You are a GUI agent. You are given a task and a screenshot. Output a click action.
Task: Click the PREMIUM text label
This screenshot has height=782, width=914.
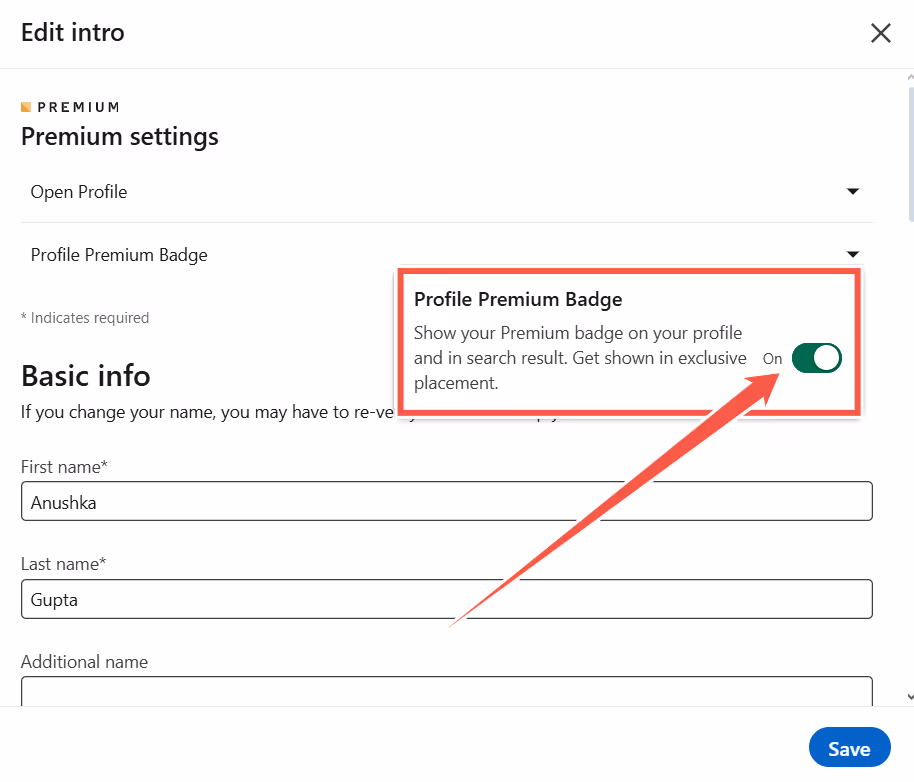77,106
